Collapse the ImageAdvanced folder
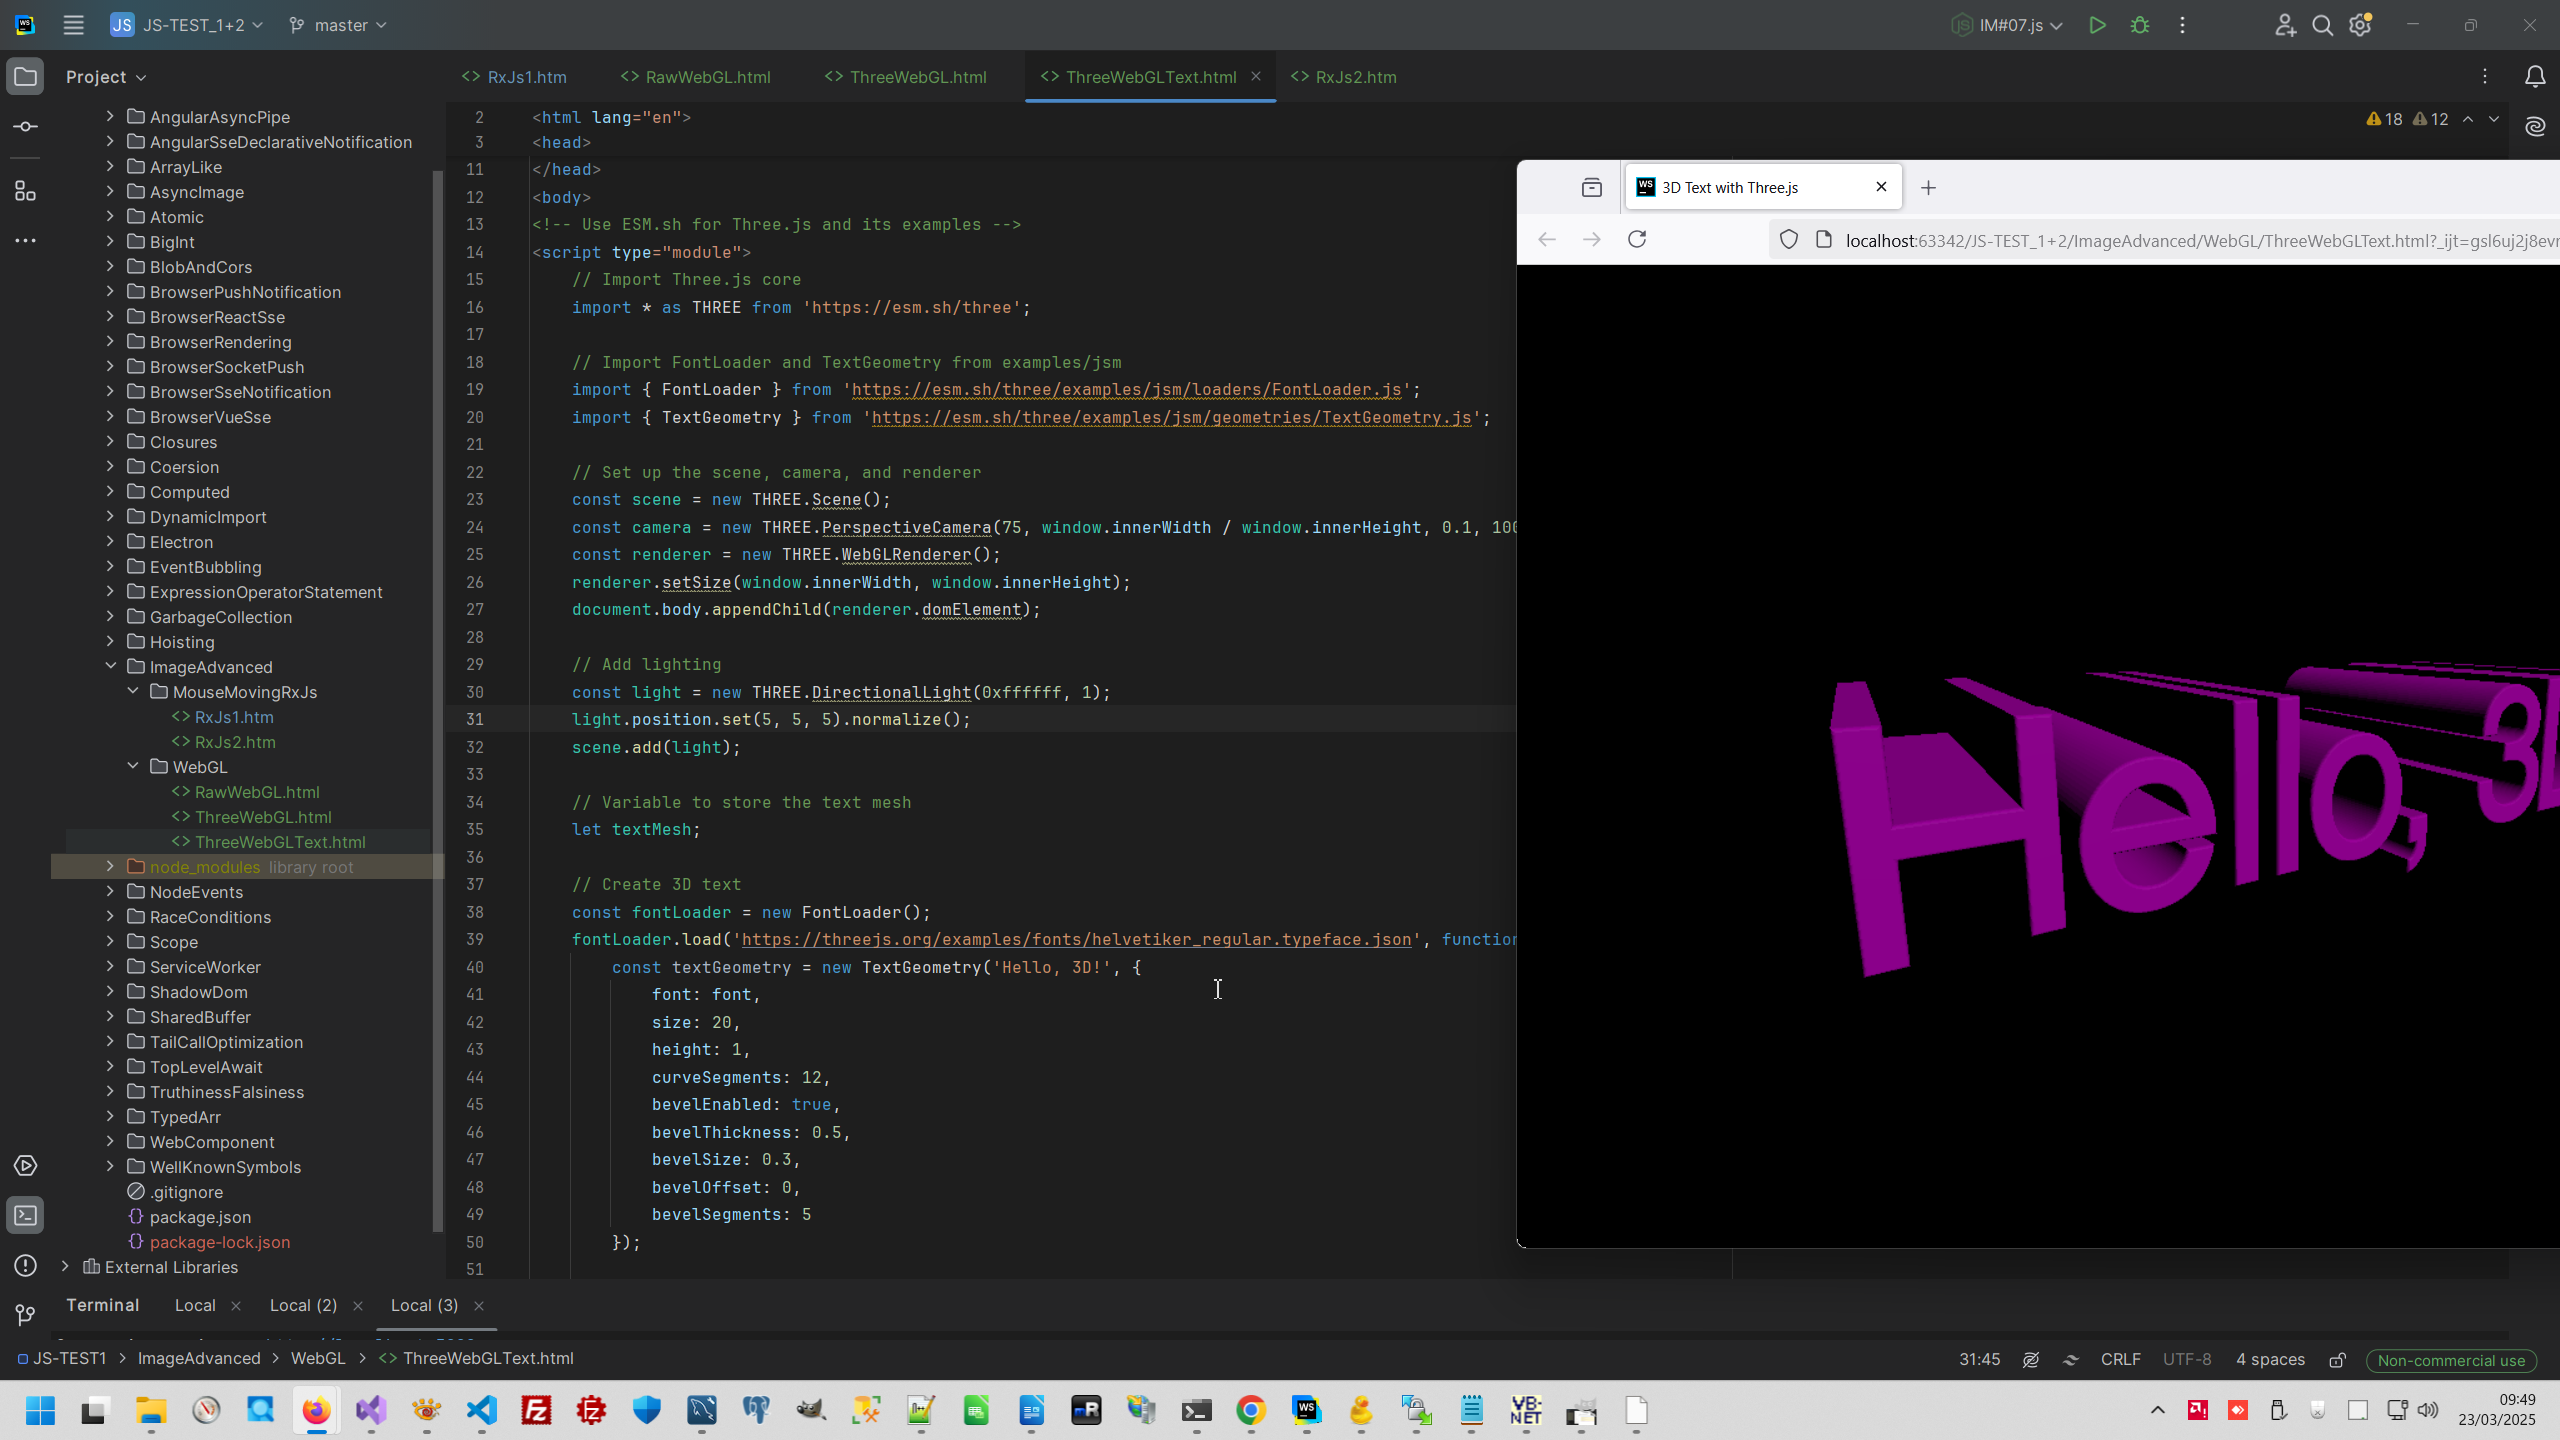Image resolution: width=2560 pixels, height=1440 pixels. [x=111, y=666]
